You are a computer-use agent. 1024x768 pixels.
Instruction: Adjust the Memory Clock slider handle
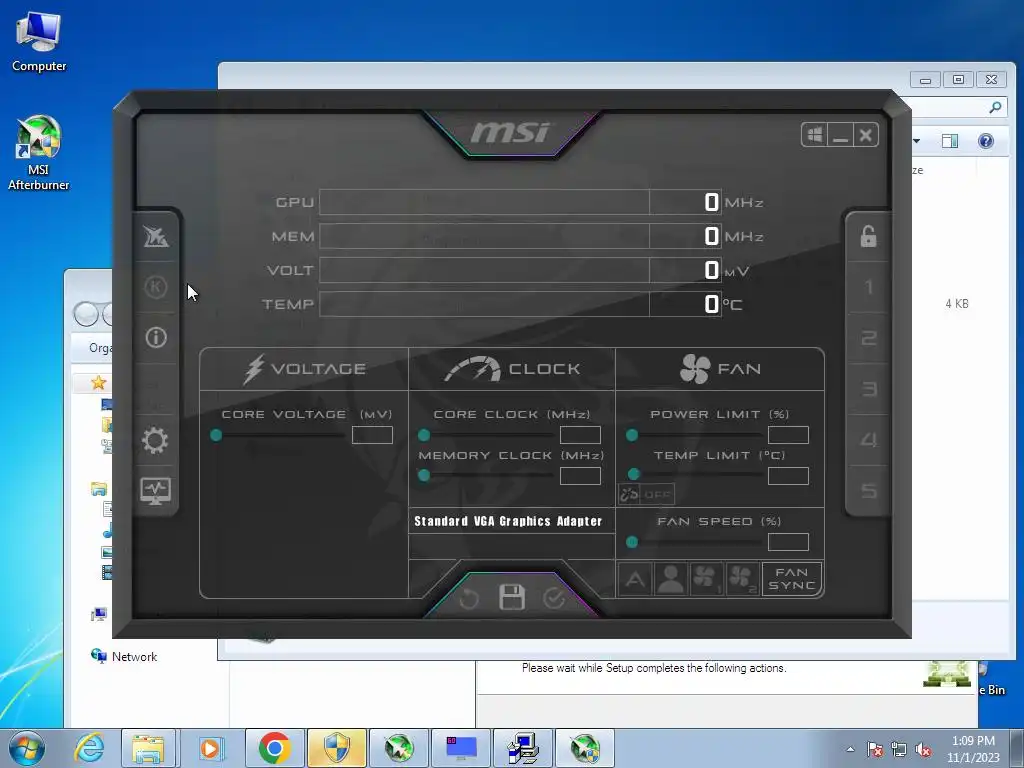pos(424,475)
